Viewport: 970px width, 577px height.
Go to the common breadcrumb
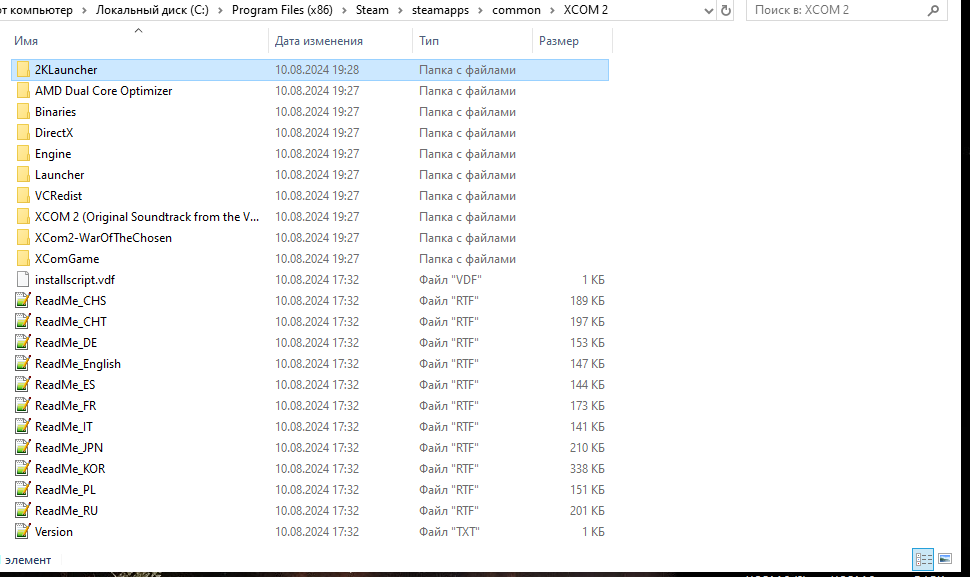tap(517, 11)
